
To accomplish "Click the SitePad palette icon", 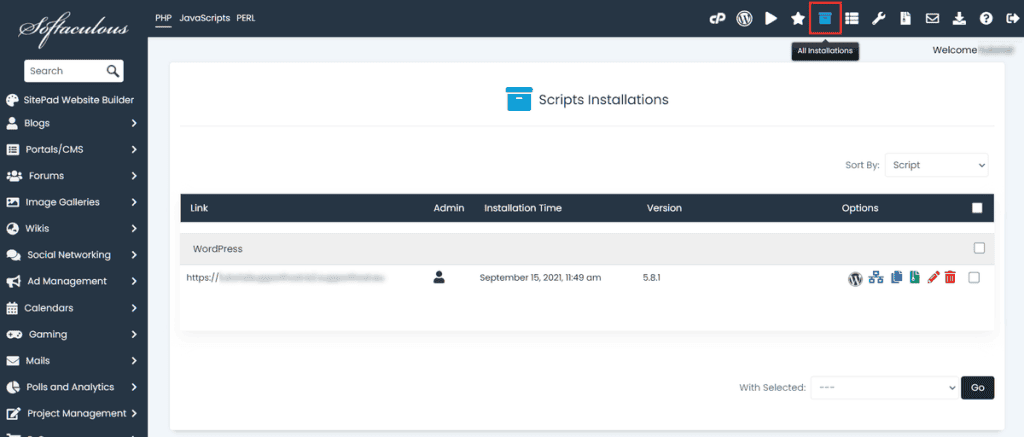I will (12, 100).
